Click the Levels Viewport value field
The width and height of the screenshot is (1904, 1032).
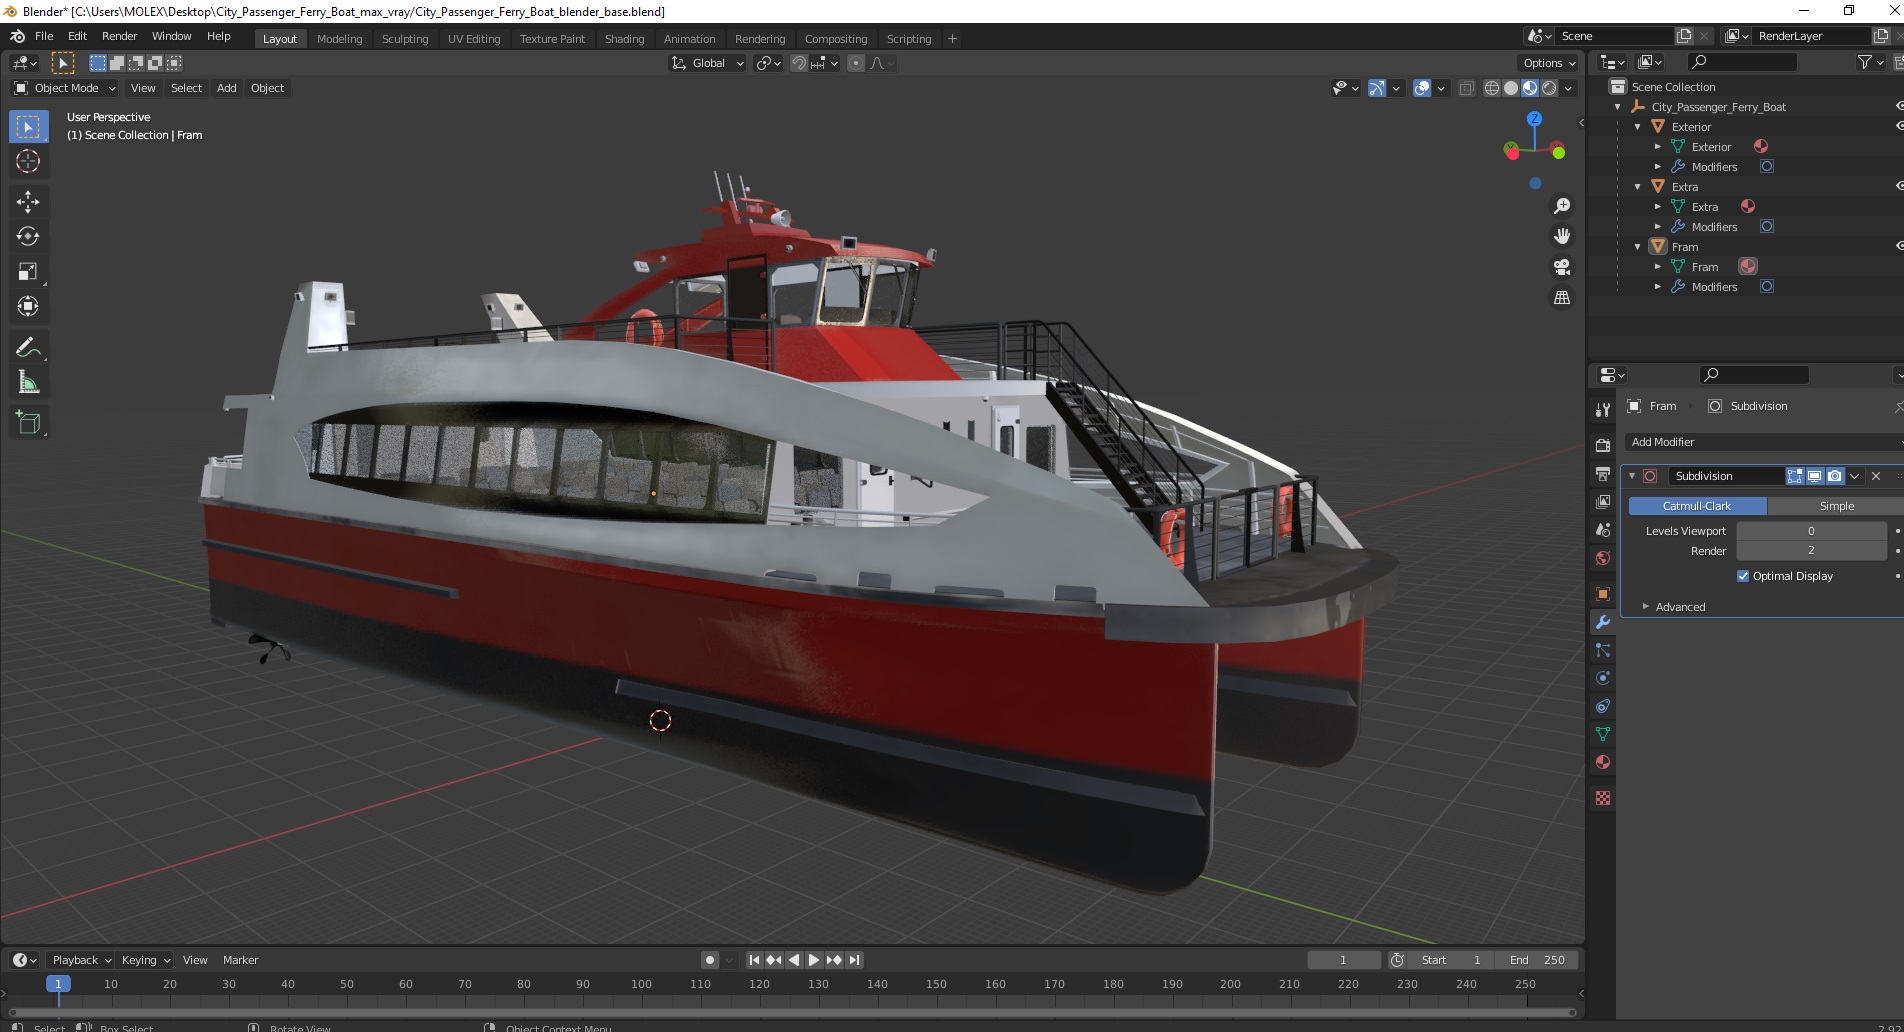coord(1811,531)
